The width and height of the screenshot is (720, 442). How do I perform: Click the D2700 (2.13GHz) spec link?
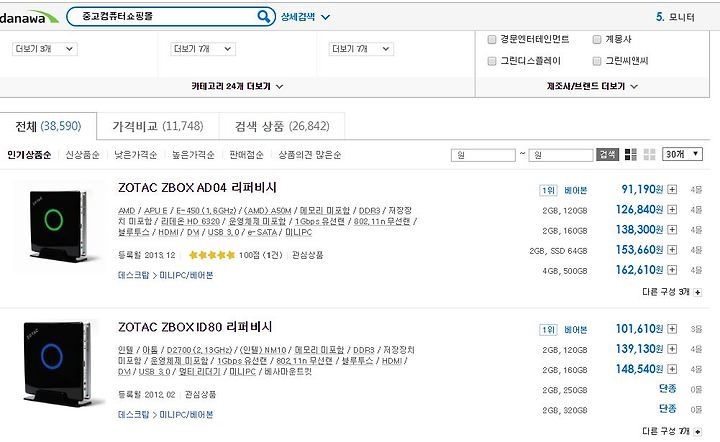[199, 350]
